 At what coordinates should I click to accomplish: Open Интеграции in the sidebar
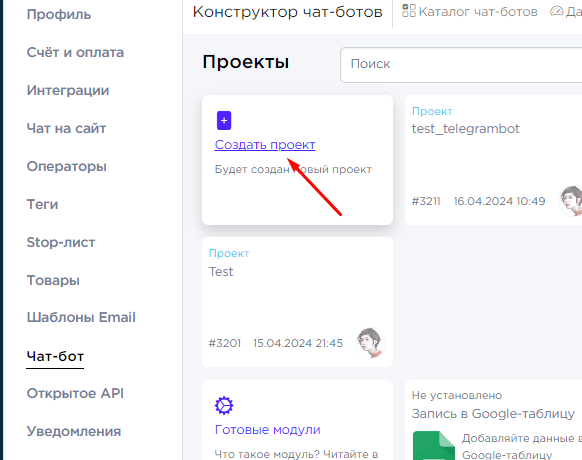68,90
